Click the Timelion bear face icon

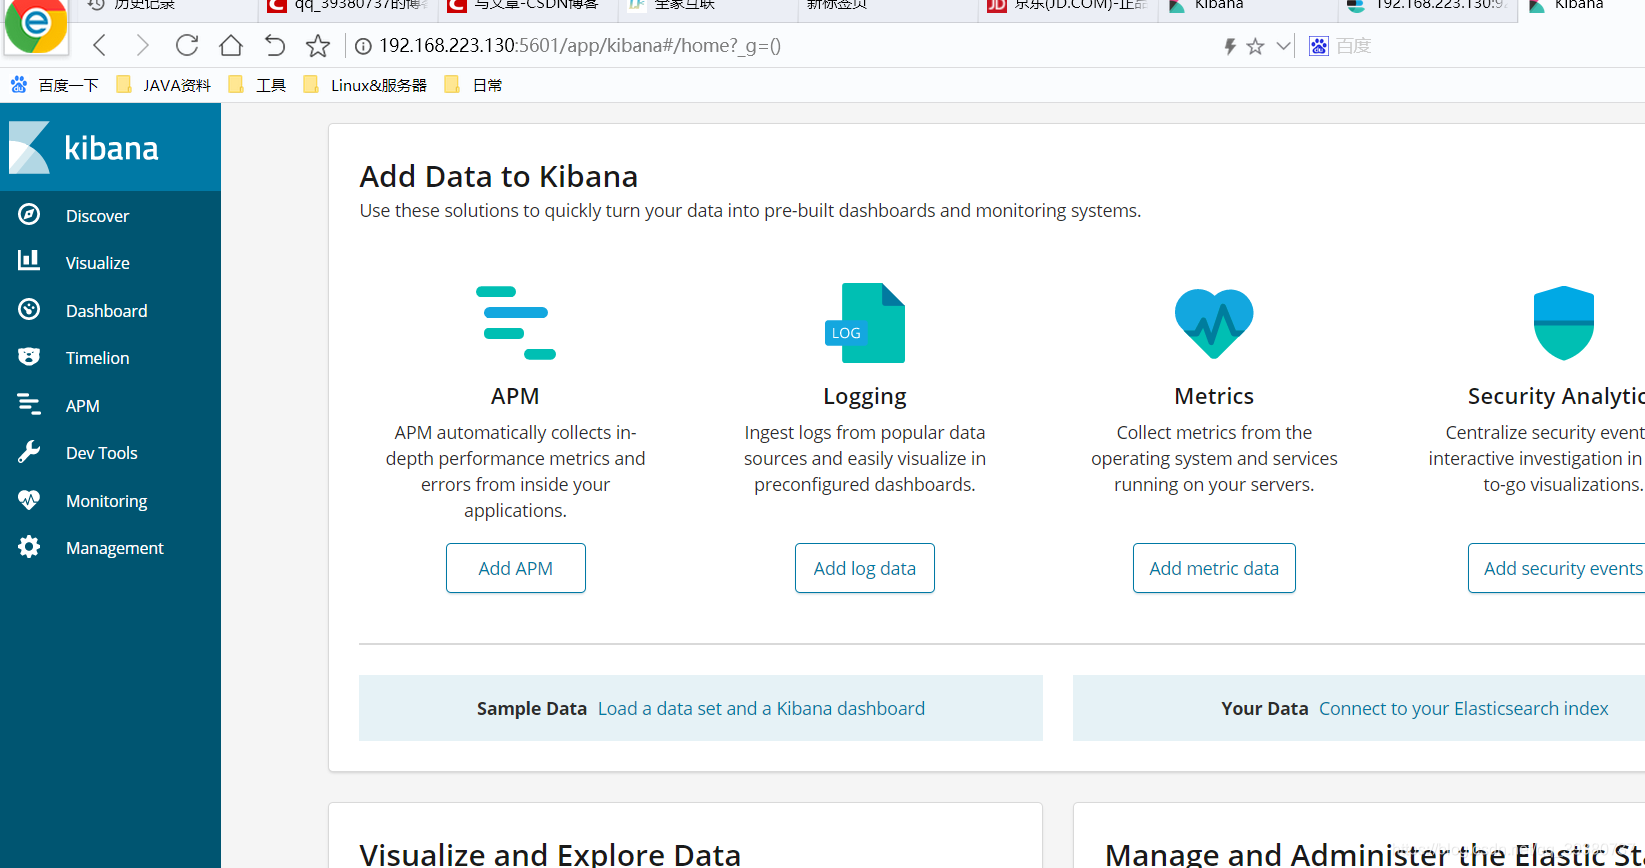[x=29, y=356]
